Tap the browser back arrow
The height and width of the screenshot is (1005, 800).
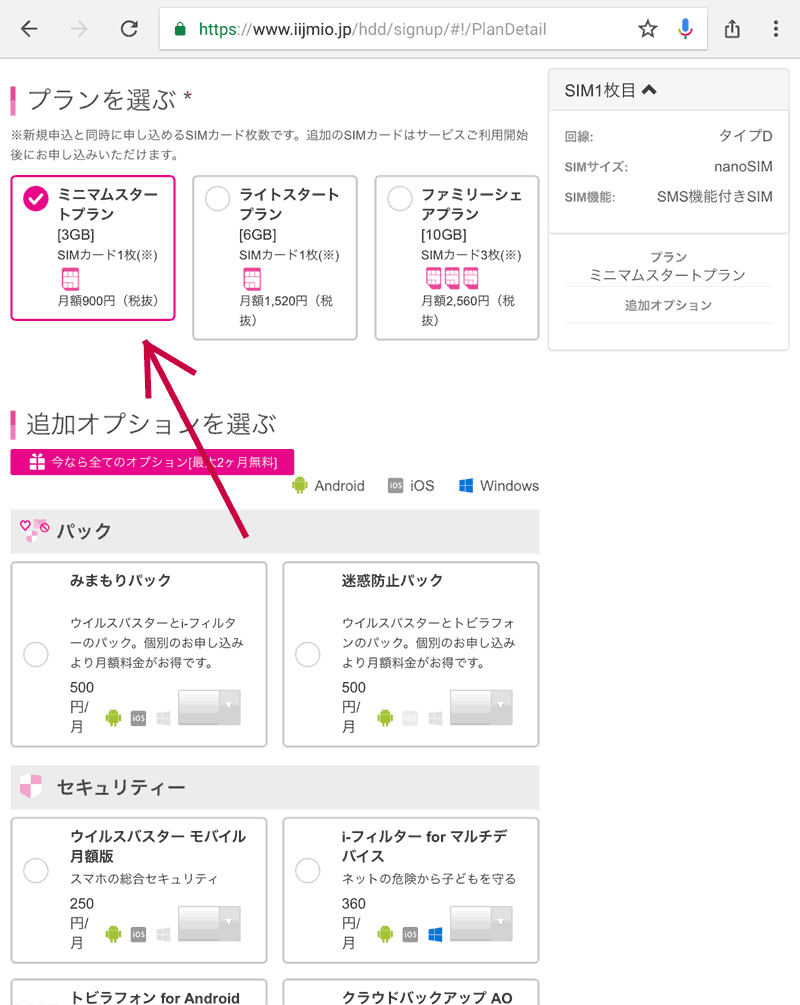[29, 29]
